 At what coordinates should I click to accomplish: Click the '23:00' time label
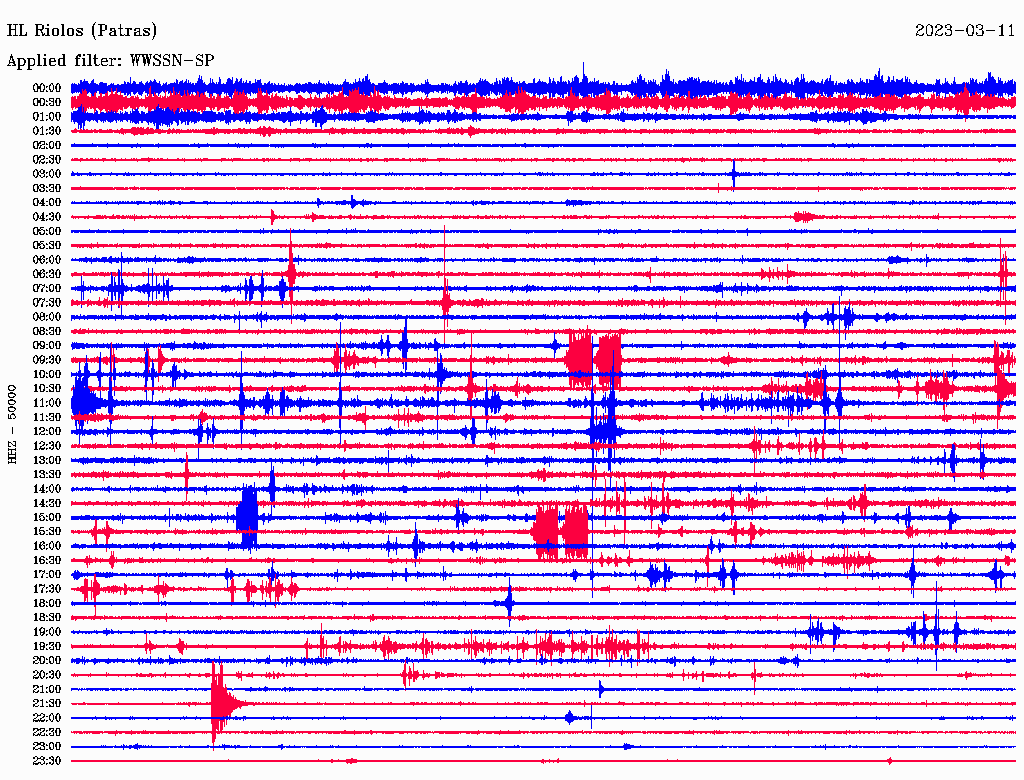(47, 747)
